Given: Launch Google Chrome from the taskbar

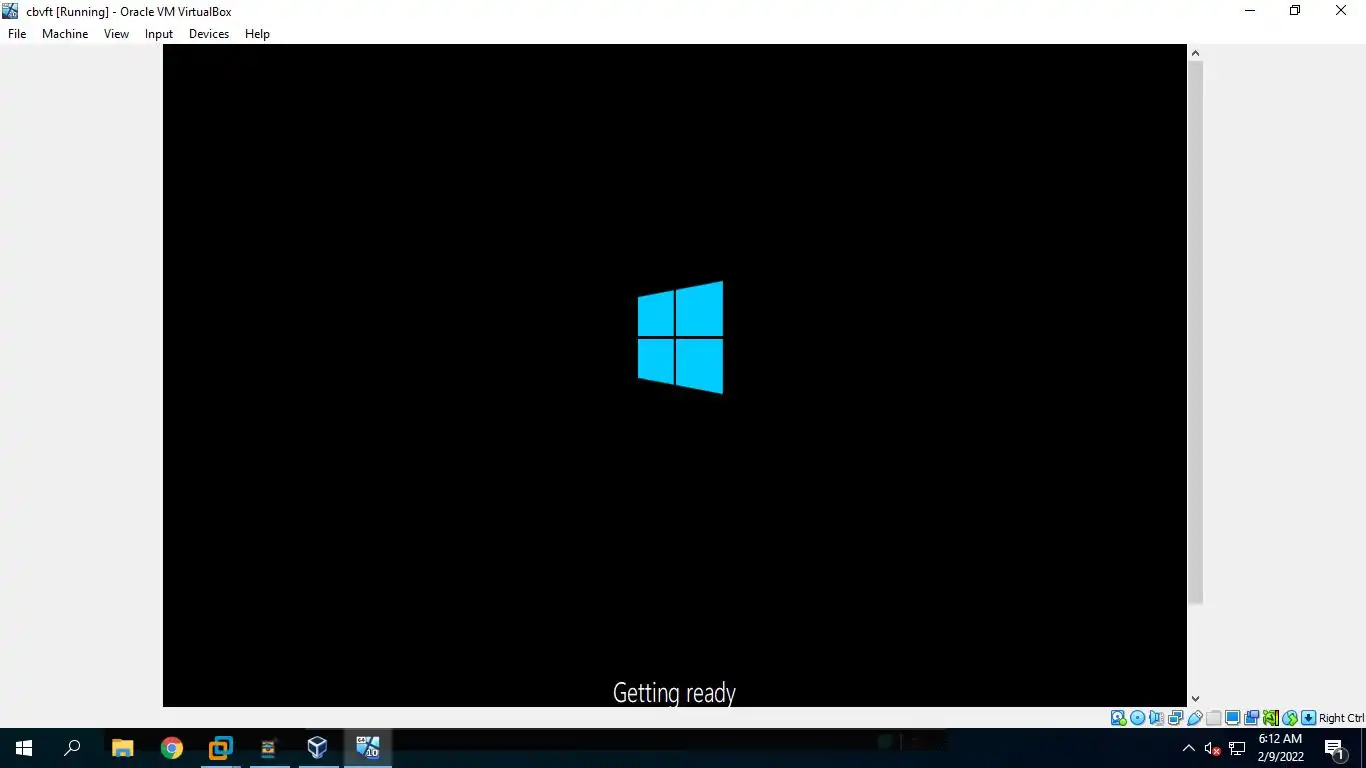Looking at the screenshot, I should tap(171, 748).
